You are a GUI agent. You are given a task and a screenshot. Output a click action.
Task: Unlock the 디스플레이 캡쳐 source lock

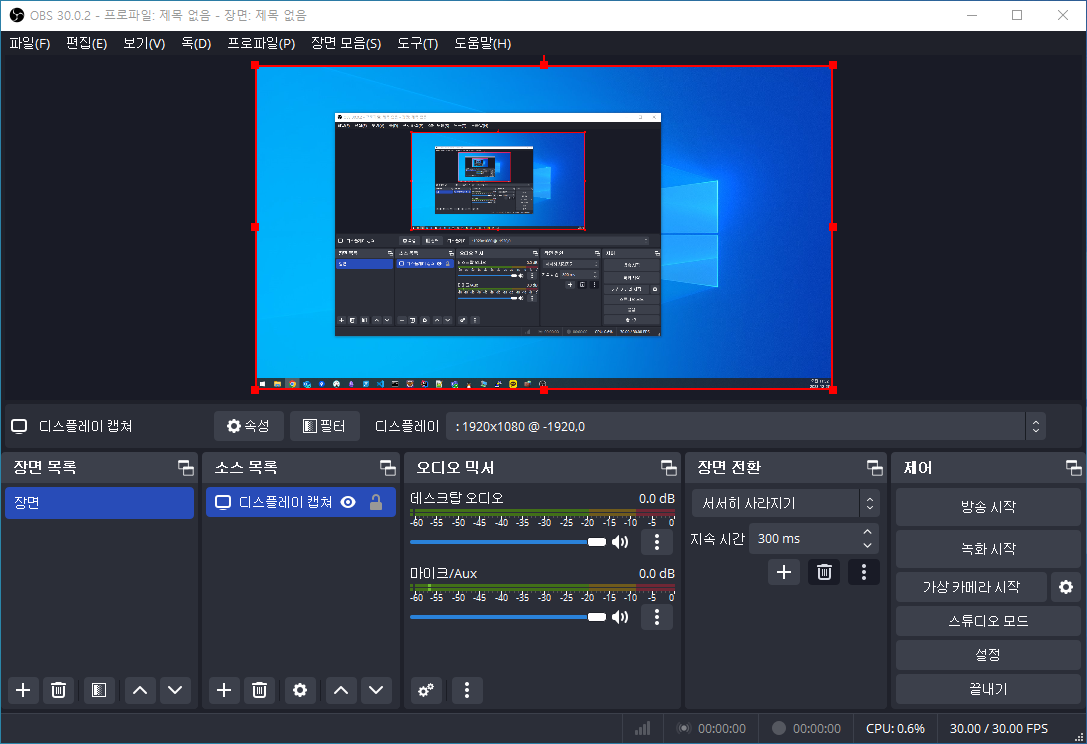click(x=376, y=503)
